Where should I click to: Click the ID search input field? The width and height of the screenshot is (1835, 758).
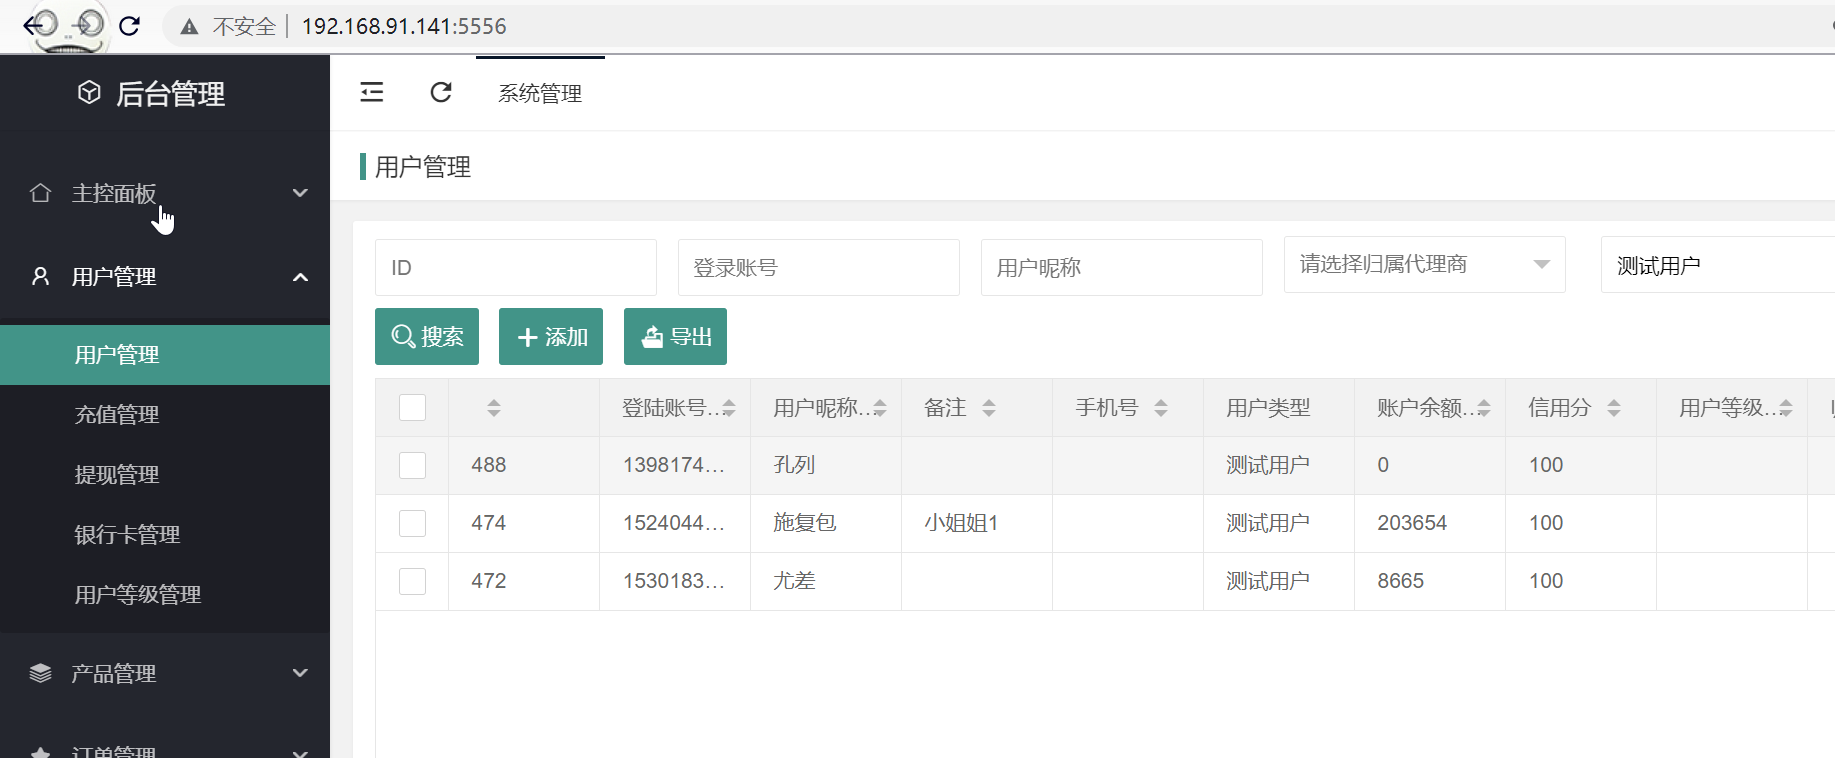516,267
